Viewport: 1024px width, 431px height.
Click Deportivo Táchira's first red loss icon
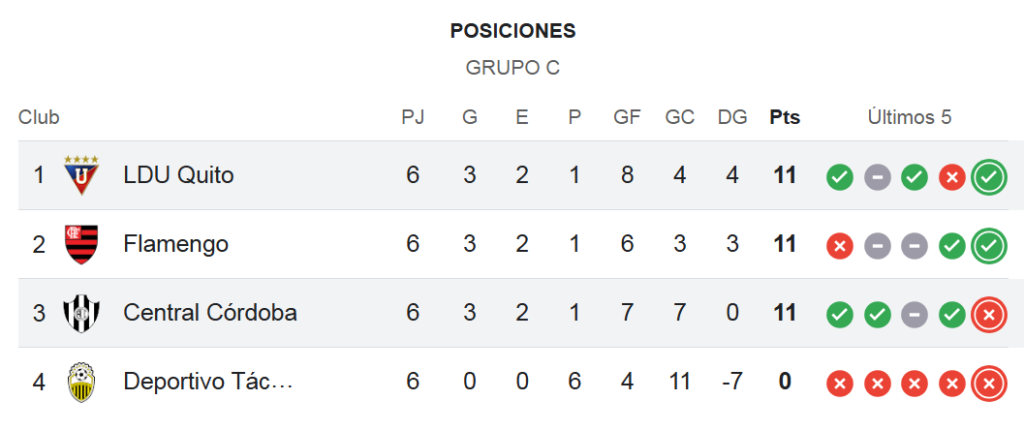click(840, 384)
